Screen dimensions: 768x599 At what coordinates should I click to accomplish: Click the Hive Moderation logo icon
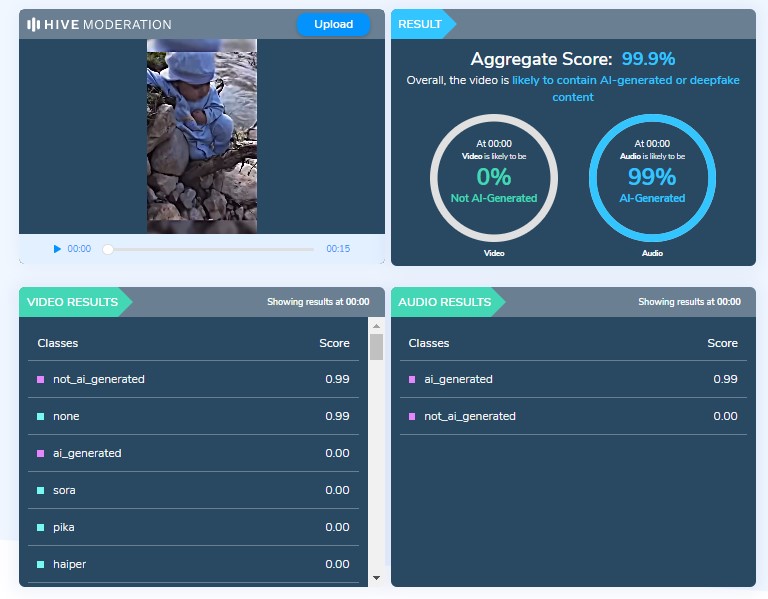pyautogui.click(x=33, y=24)
